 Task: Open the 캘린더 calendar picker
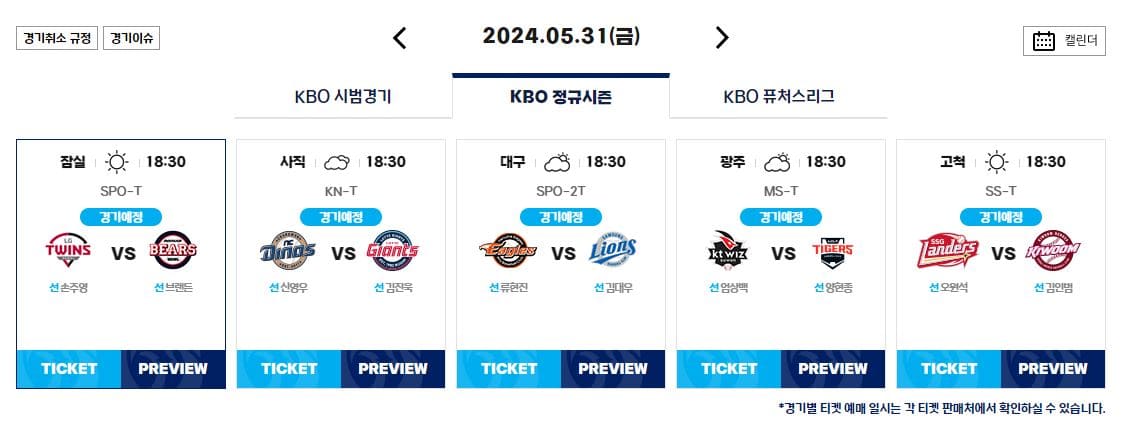pyautogui.click(x=1064, y=40)
